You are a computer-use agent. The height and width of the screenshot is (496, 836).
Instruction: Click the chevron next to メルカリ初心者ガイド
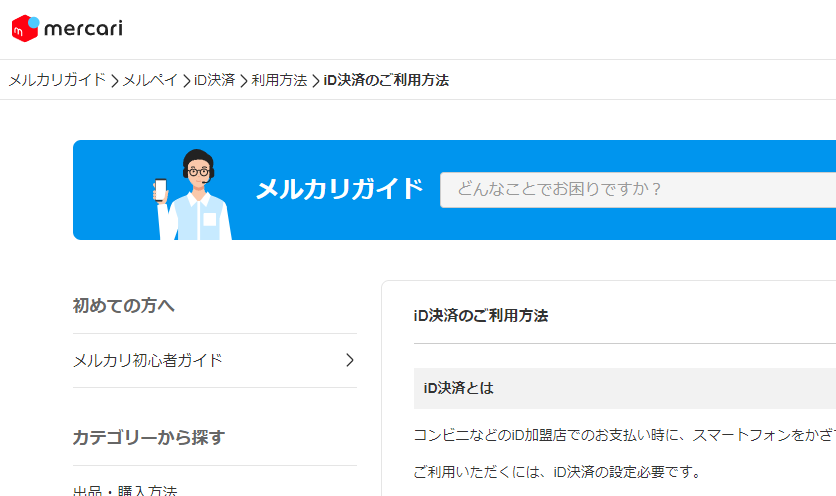point(350,361)
